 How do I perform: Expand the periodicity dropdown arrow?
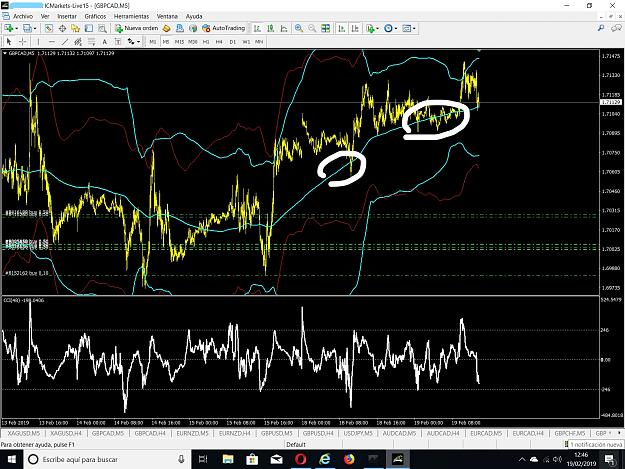click(395, 28)
